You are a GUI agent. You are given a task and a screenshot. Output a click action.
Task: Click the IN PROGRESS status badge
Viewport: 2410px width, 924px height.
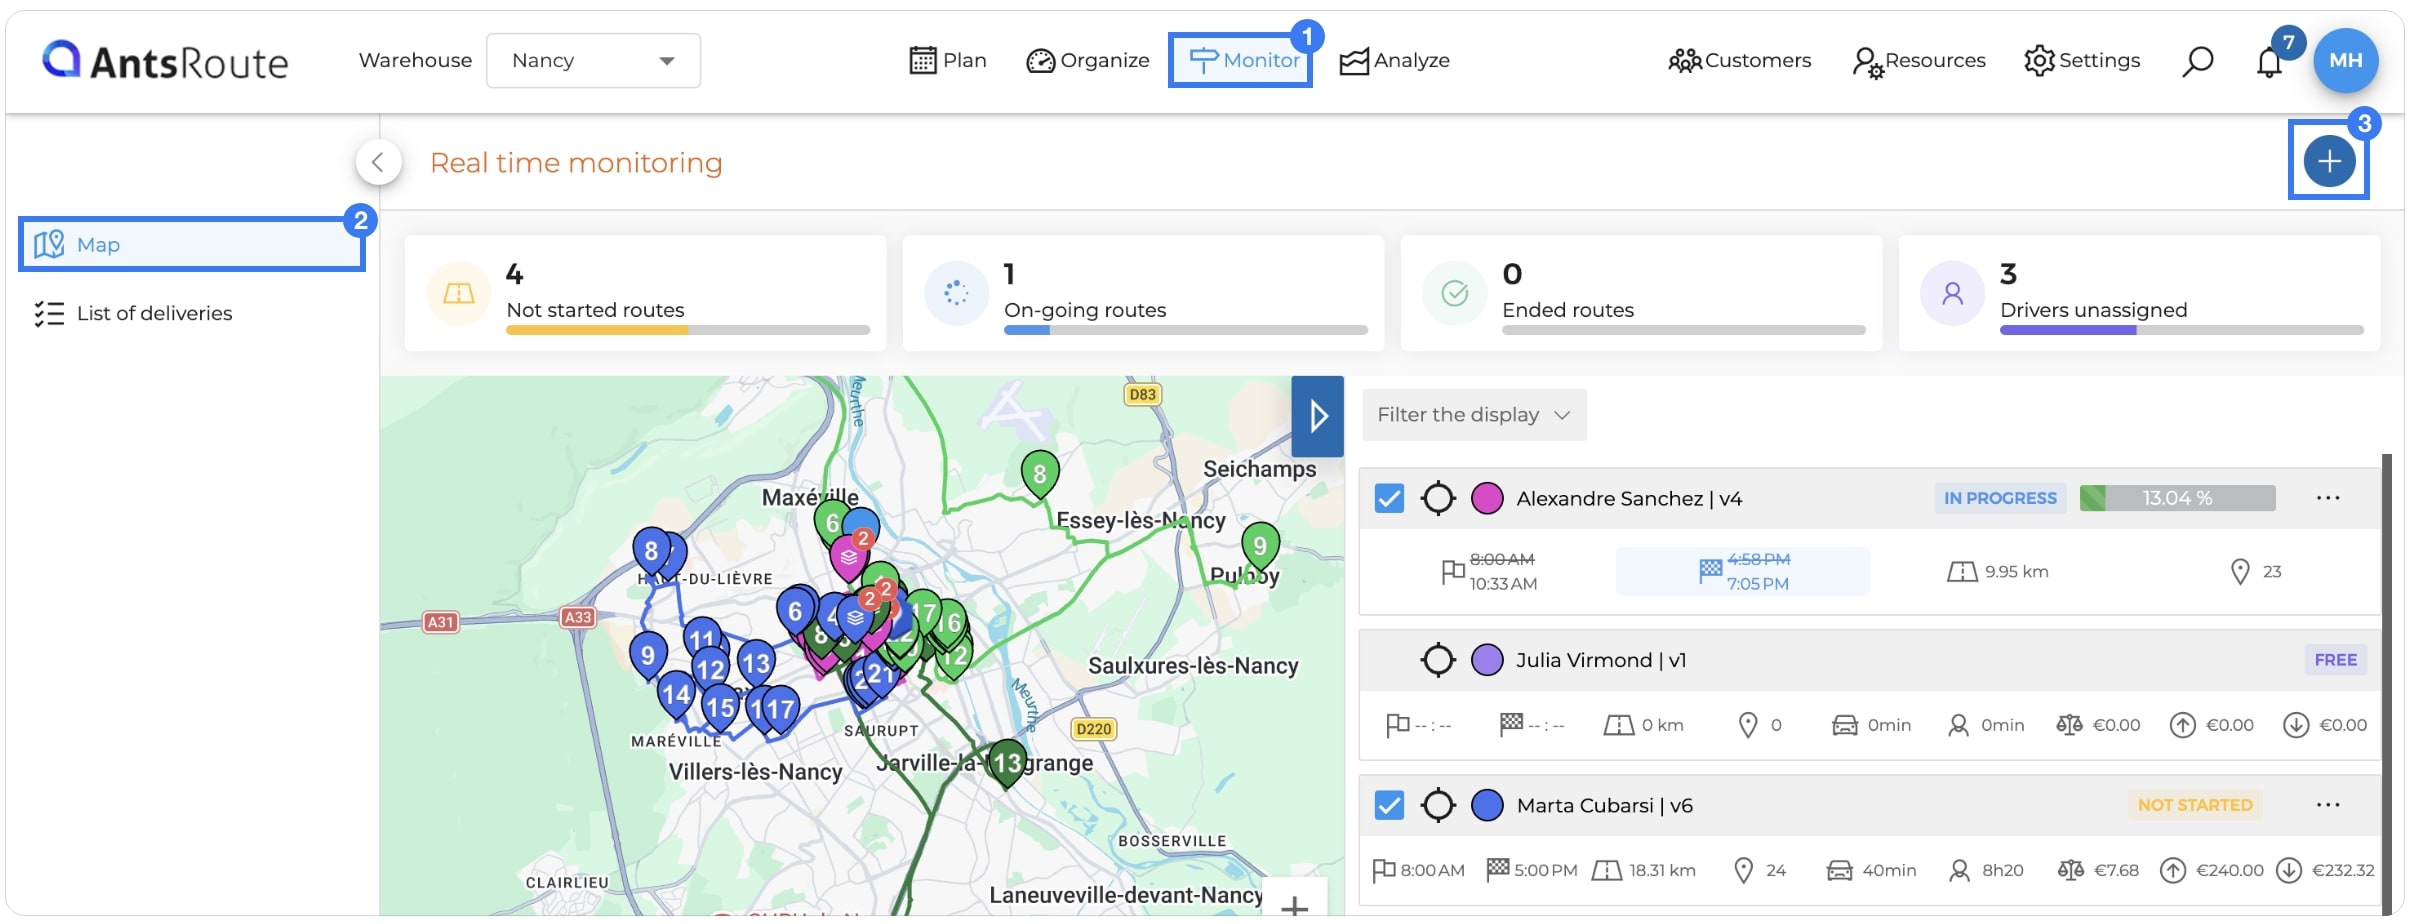tap(2000, 498)
